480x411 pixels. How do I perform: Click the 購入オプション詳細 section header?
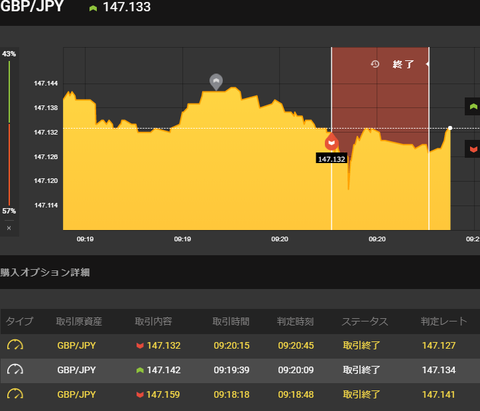(x=45, y=272)
